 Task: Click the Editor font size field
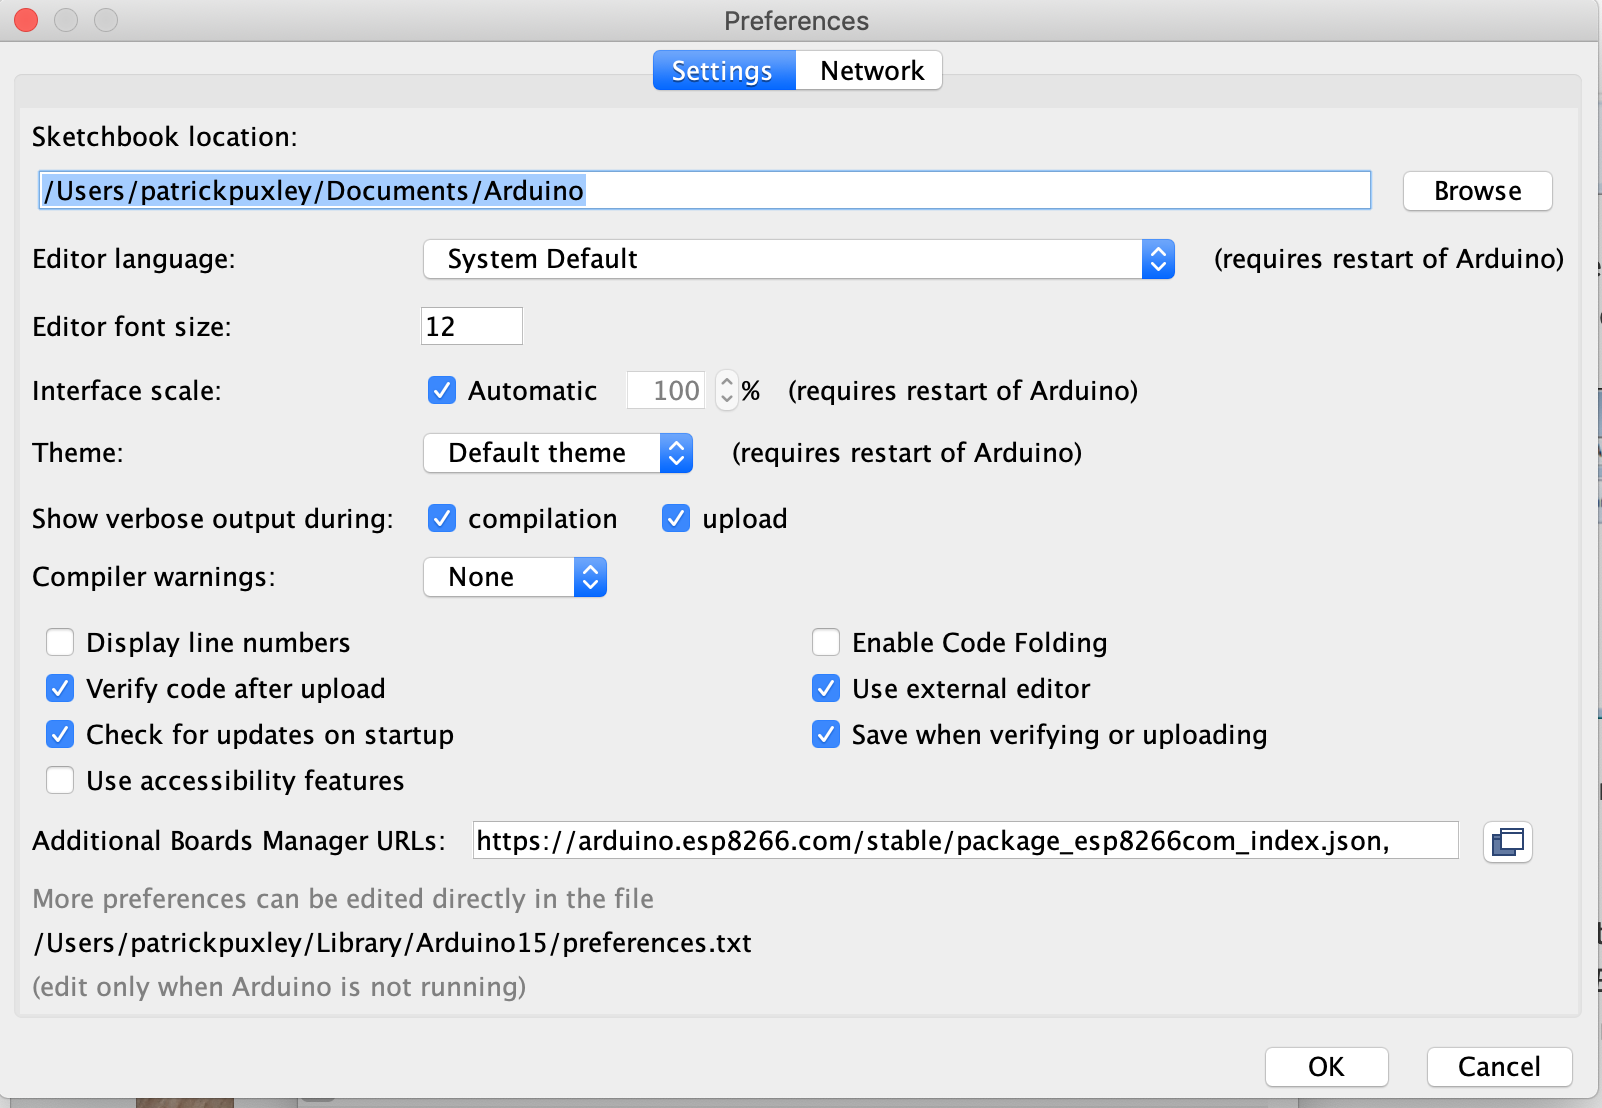[472, 327]
